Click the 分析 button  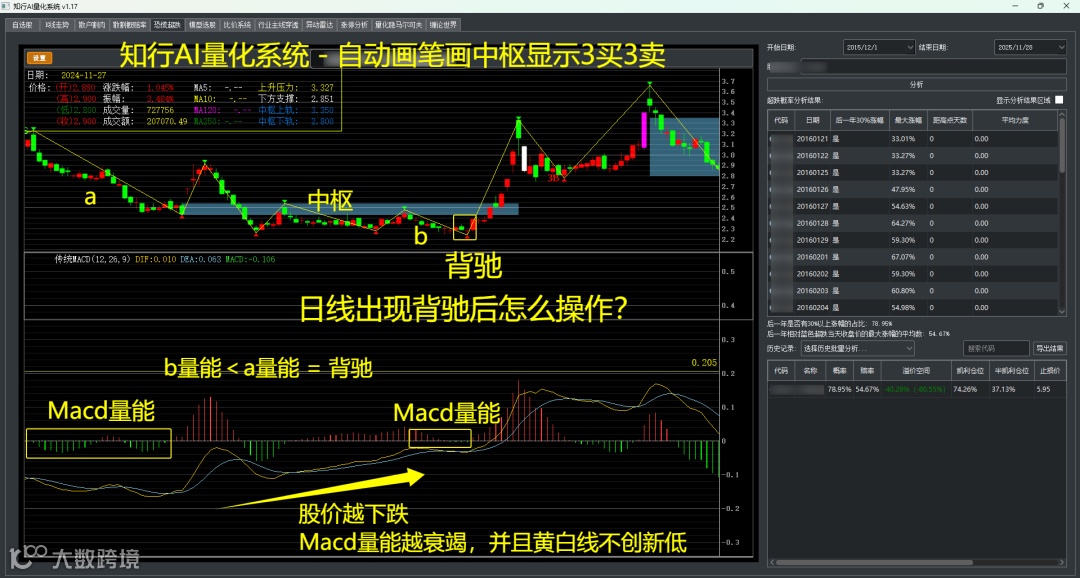pos(916,84)
